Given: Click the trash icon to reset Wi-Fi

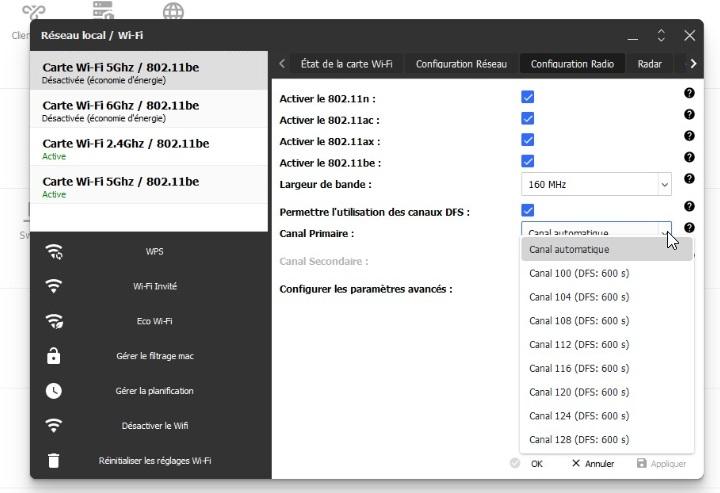Looking at the screenshot, I should 54,461.
